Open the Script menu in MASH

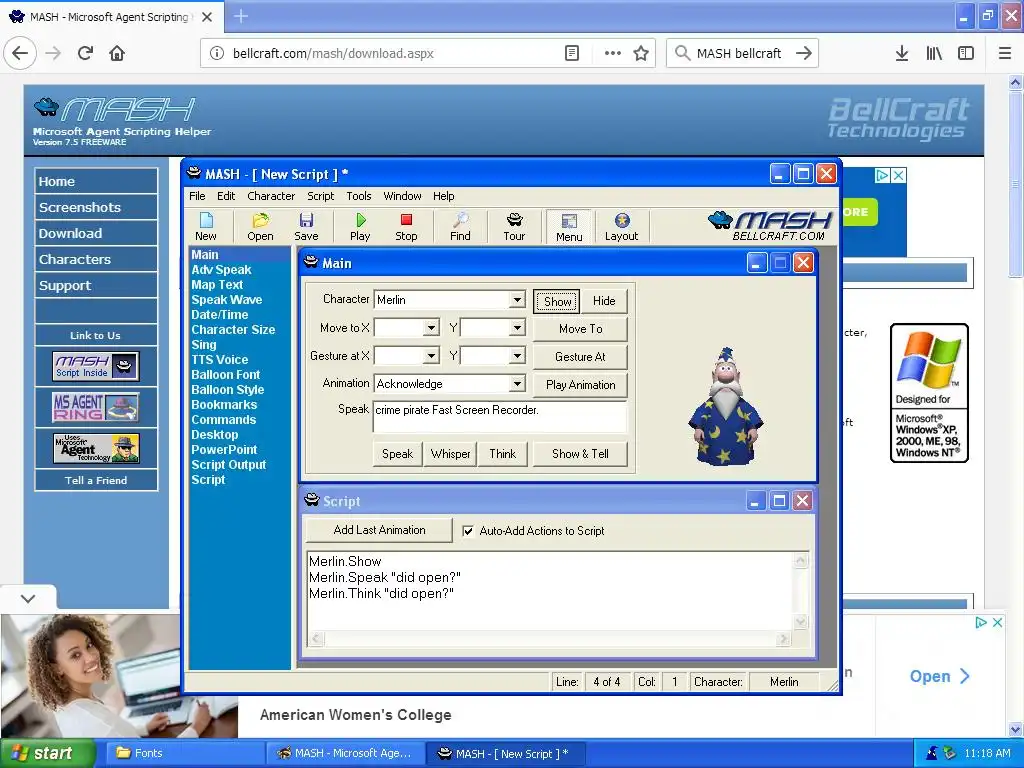point(321,196)
